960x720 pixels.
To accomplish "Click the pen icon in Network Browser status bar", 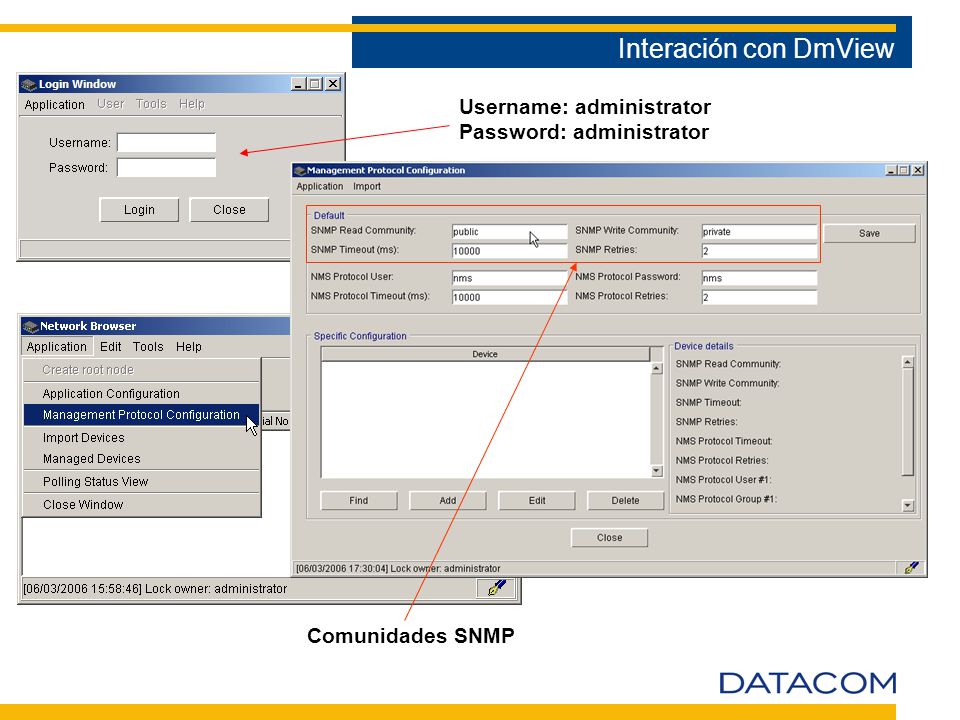I will coord(497,588).
